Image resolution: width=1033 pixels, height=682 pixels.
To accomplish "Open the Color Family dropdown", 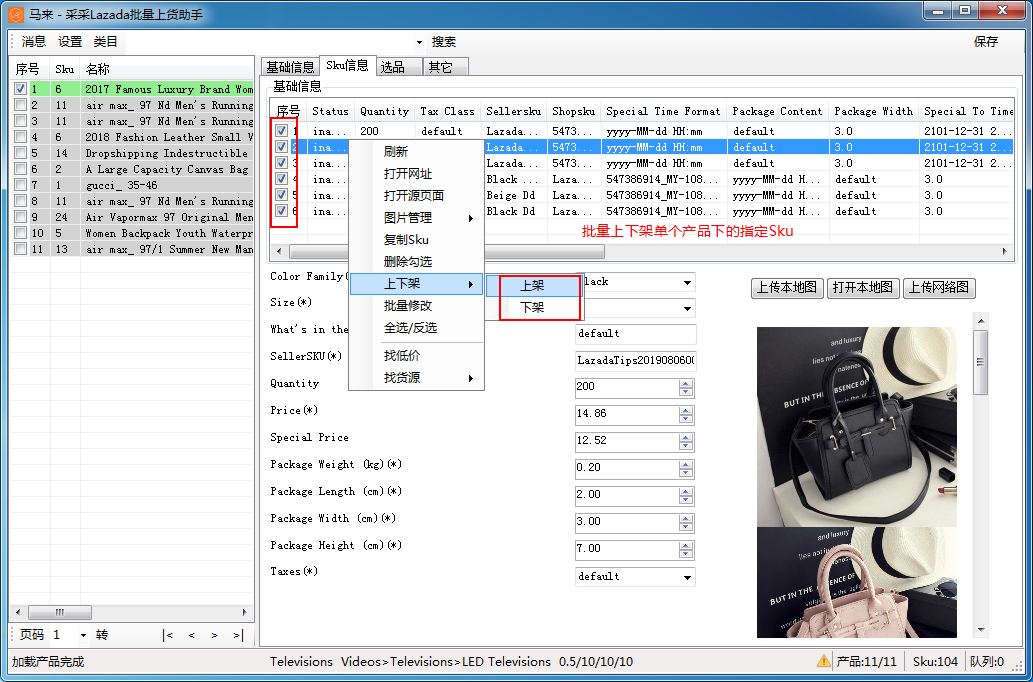I will coord(687,282).
